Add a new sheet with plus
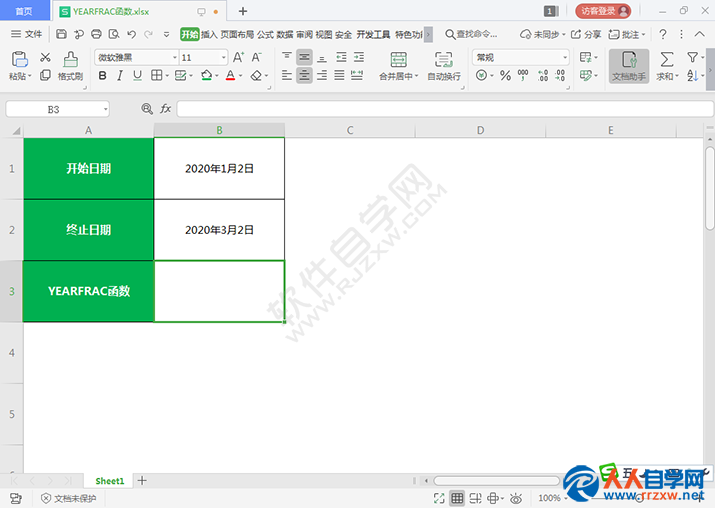The height and width of the screenshot is (508, 715). (142, 480)
